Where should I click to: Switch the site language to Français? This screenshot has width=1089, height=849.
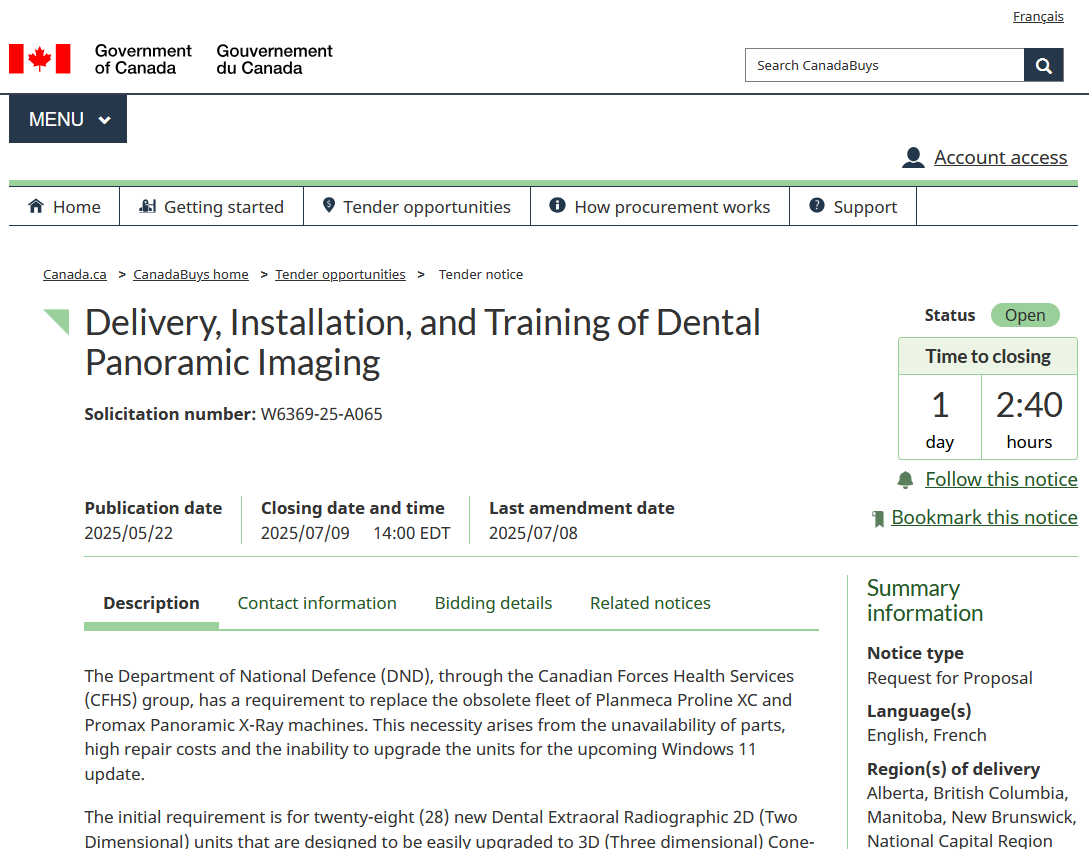(x=1038, y=16)
